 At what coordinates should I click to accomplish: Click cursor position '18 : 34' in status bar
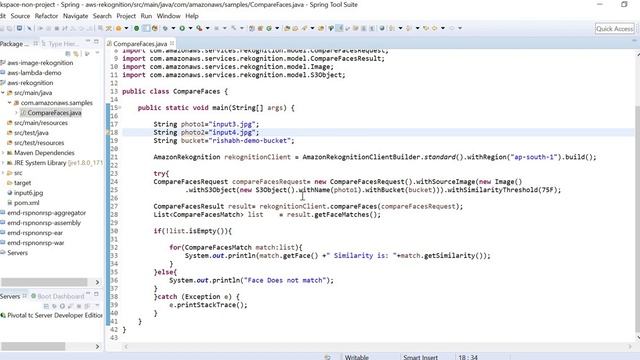coord(468,357)
